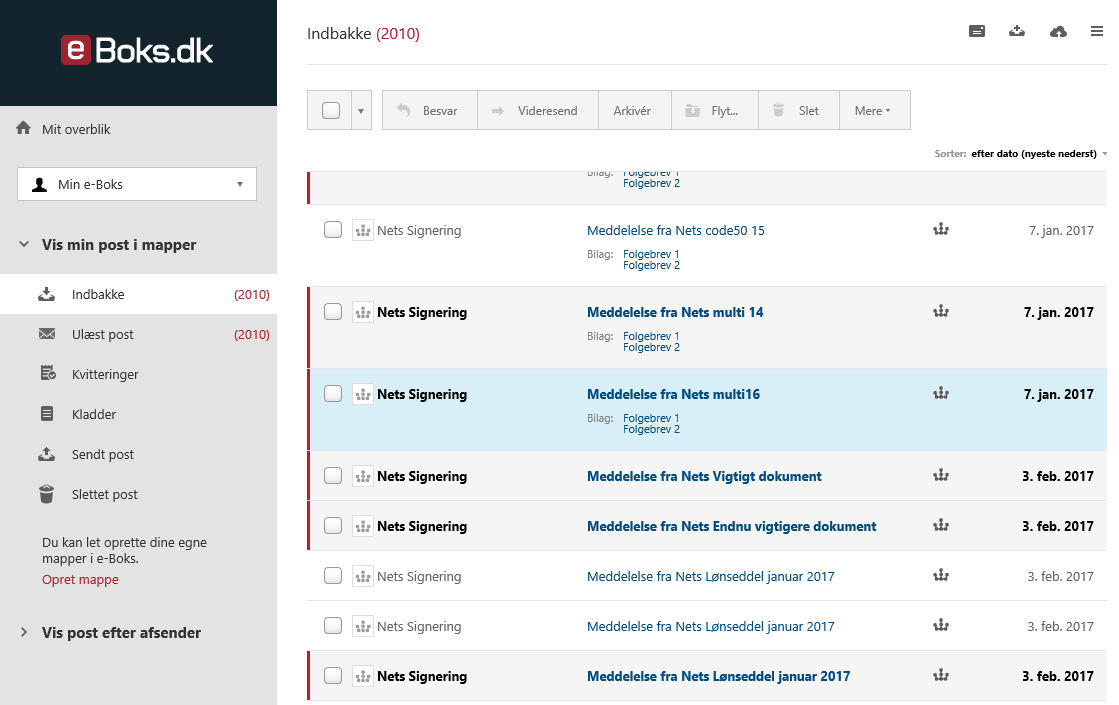This screenshot has width=1119, height=705.
Task: Open the sort order dropdown efter dato
Action: 1038,153
